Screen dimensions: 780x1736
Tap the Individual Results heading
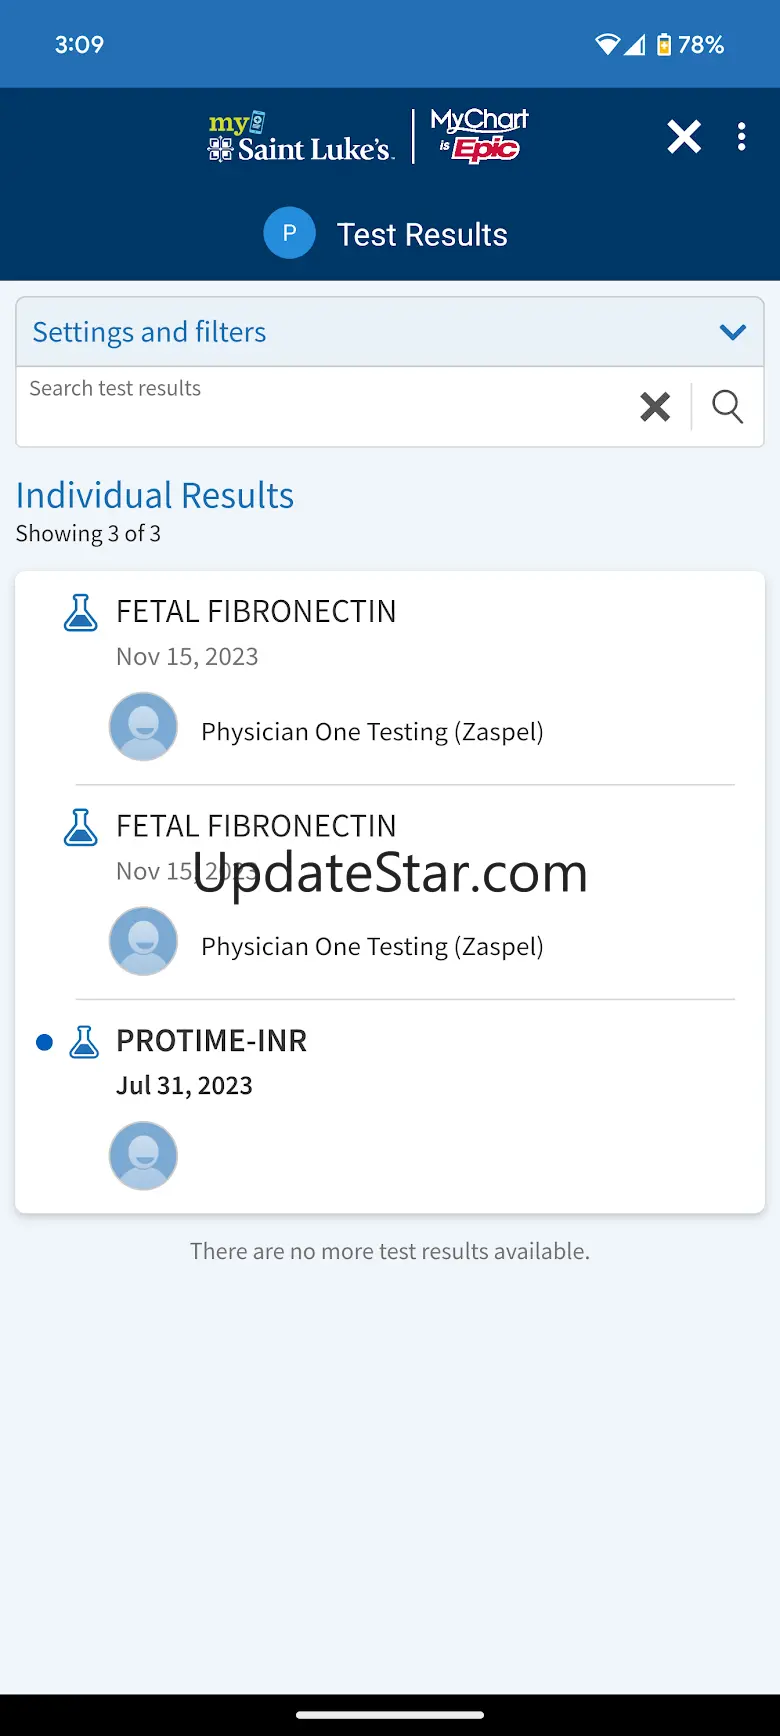[x=155, y=496]
